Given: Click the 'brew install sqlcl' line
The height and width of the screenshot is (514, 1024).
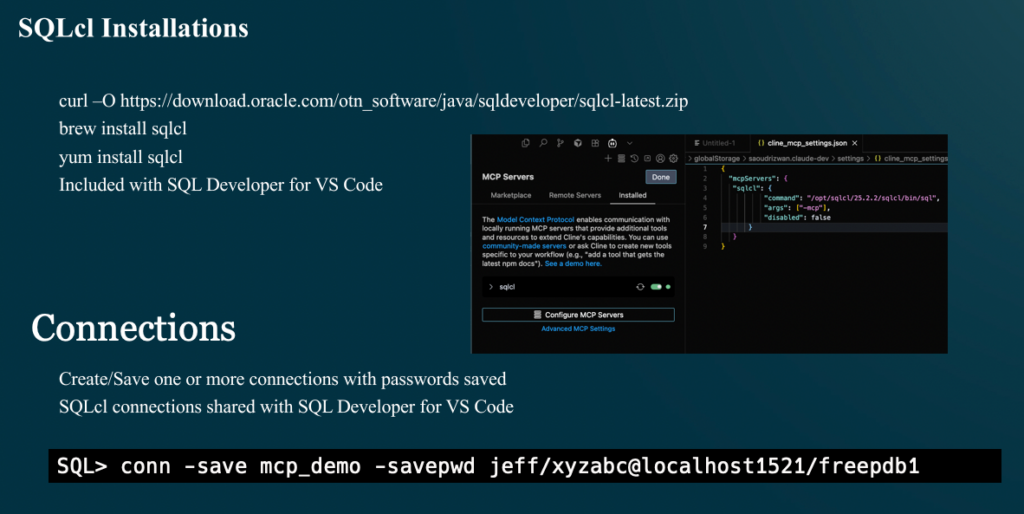Looking at the screenshot, I should click(123, 129).
